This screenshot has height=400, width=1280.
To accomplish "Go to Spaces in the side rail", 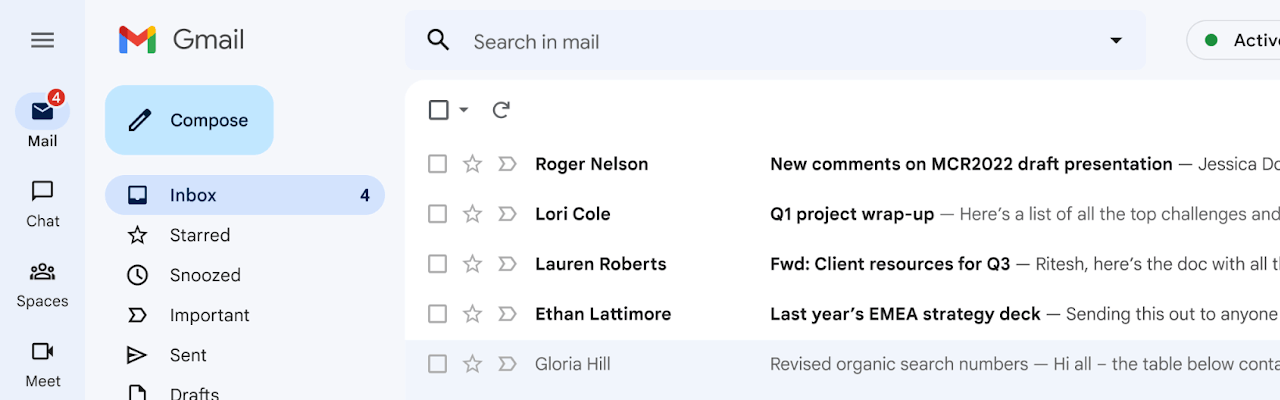I will point(42,272).
